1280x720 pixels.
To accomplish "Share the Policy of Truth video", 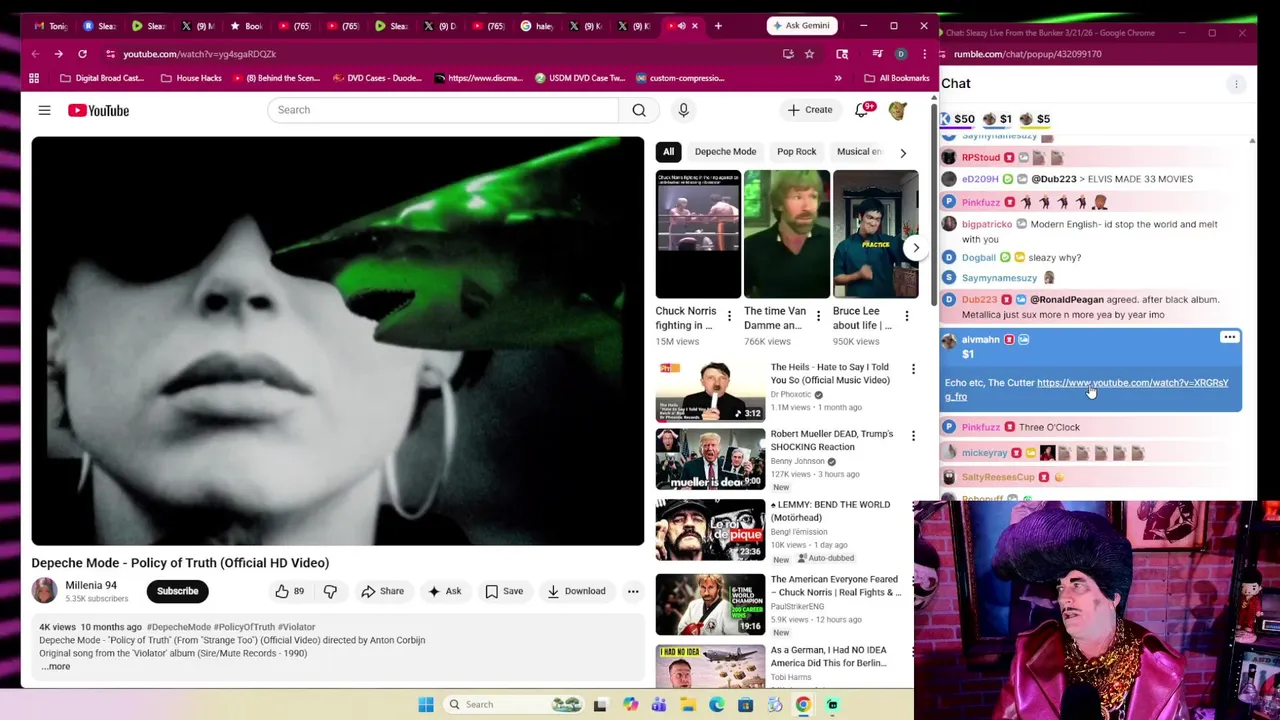I will (x=382, y=591).
